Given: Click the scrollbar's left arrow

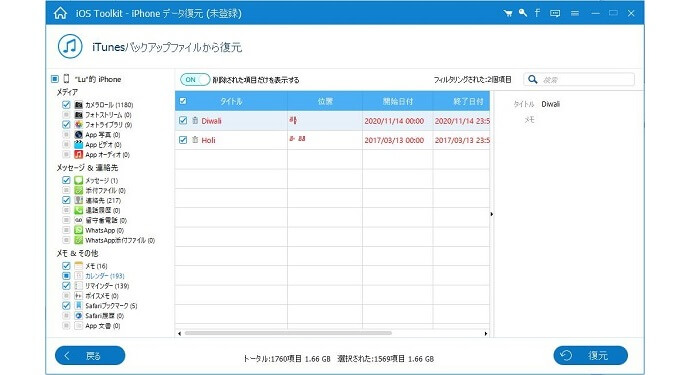Looking at the screenshot, I should click(x=179, y=333).
